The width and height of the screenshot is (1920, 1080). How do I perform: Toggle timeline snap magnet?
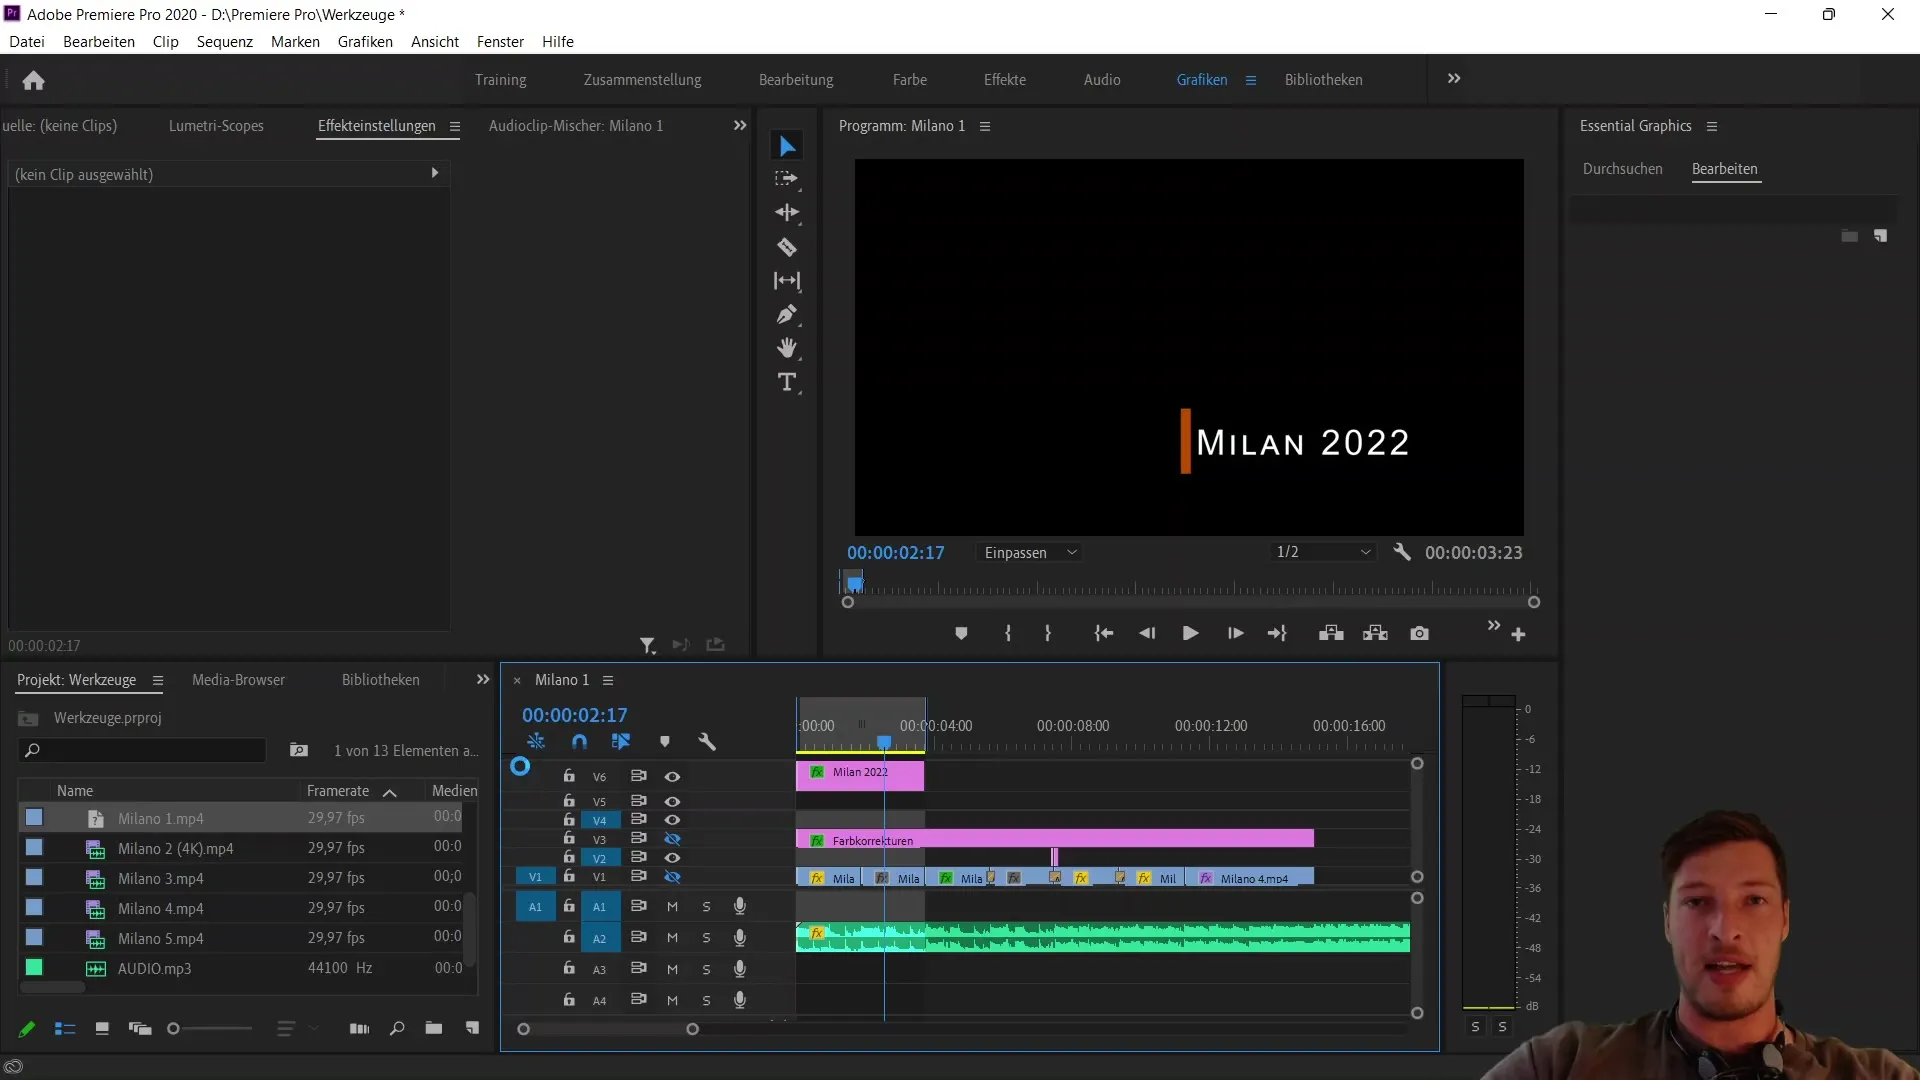tap(579, 742)
